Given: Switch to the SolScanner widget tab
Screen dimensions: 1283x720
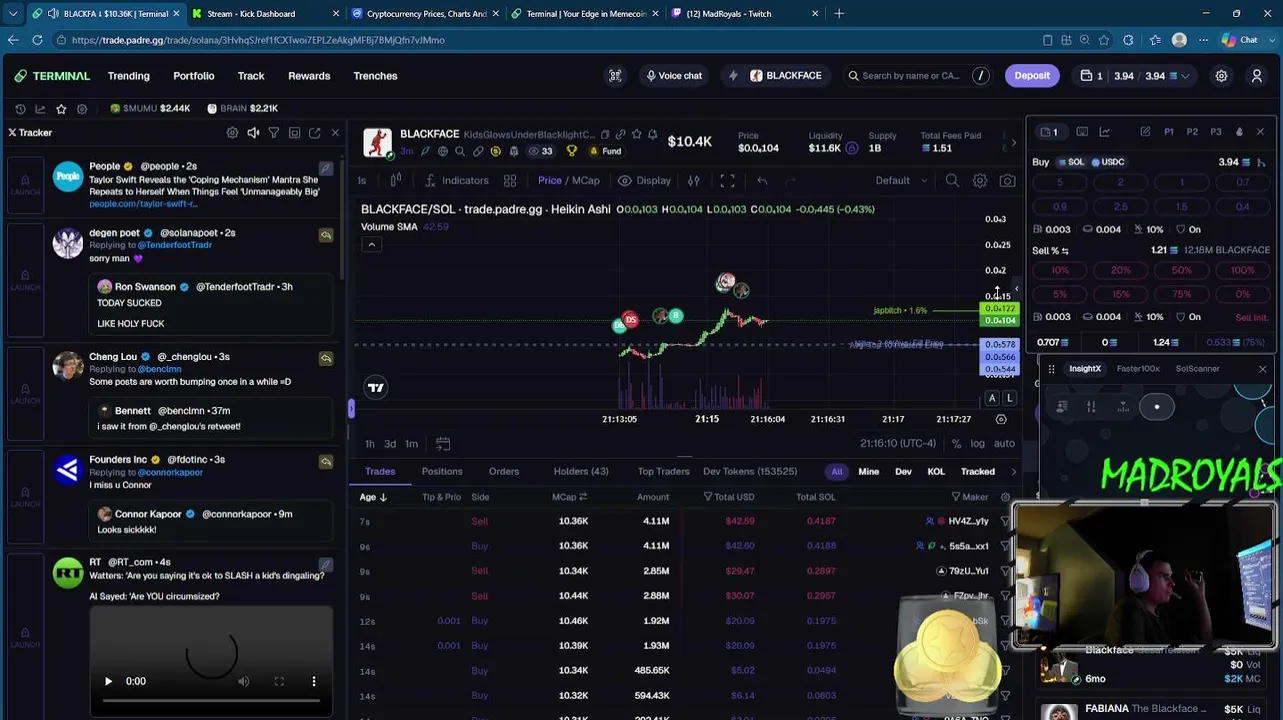Looking at the screenshot, I should [1197, 369].
